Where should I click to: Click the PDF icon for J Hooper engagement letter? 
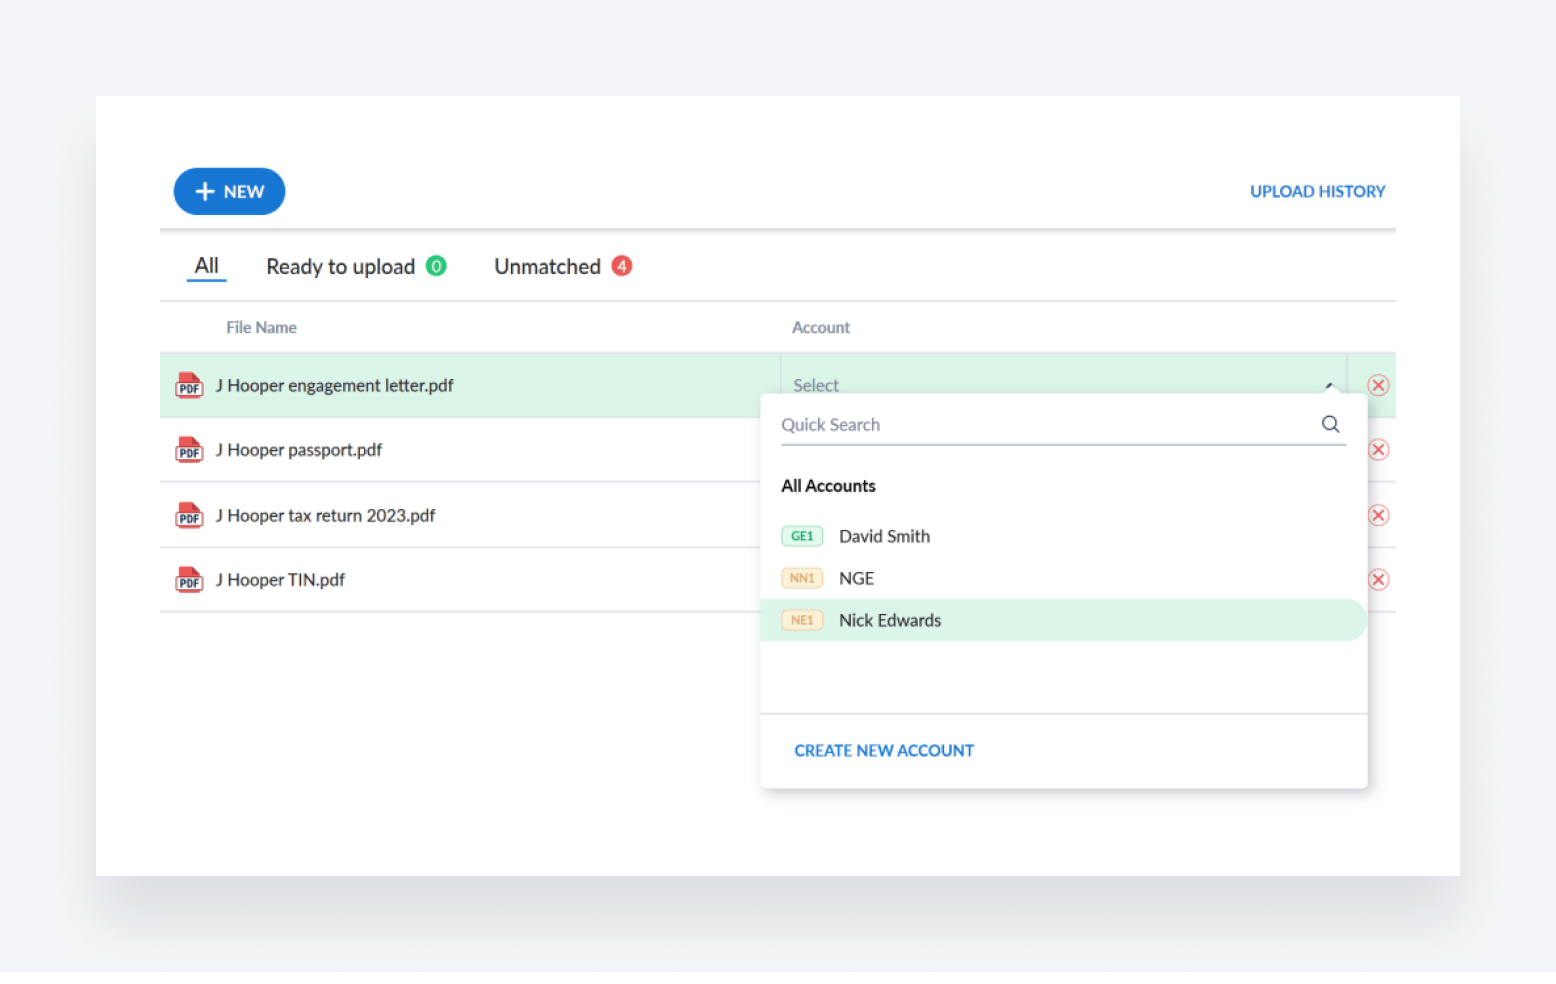(189, 386)
